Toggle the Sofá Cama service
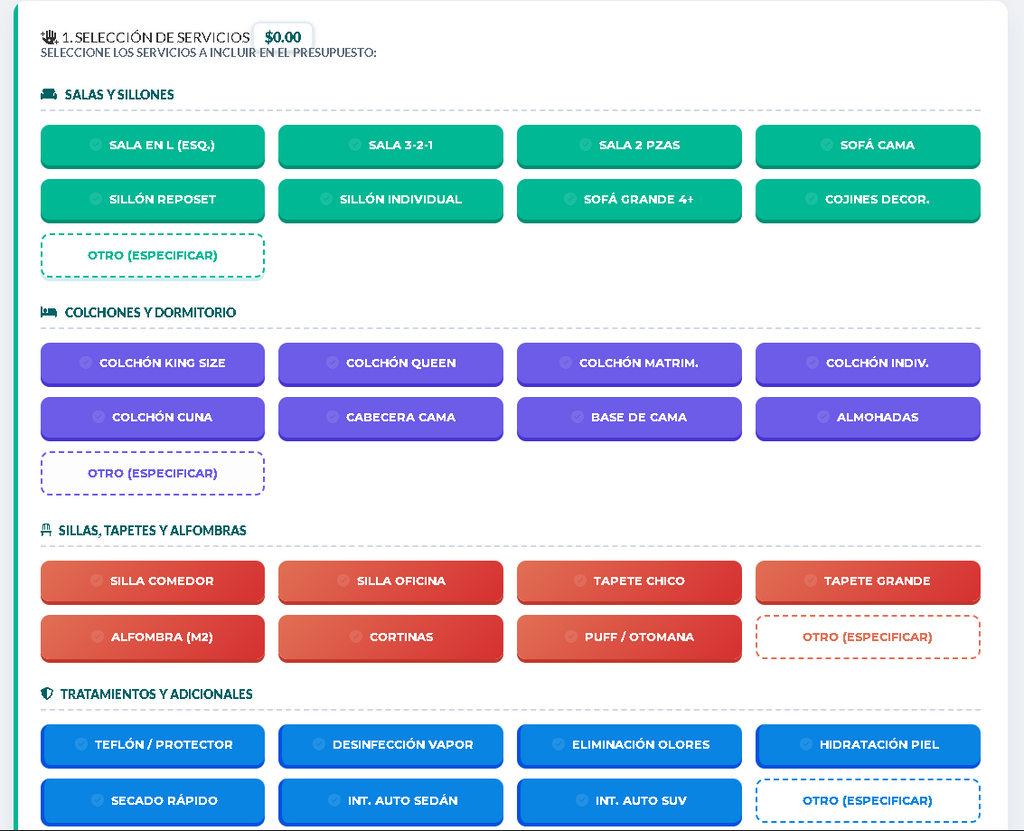Viewport: 1024px width, 831px height. (867, 146)
